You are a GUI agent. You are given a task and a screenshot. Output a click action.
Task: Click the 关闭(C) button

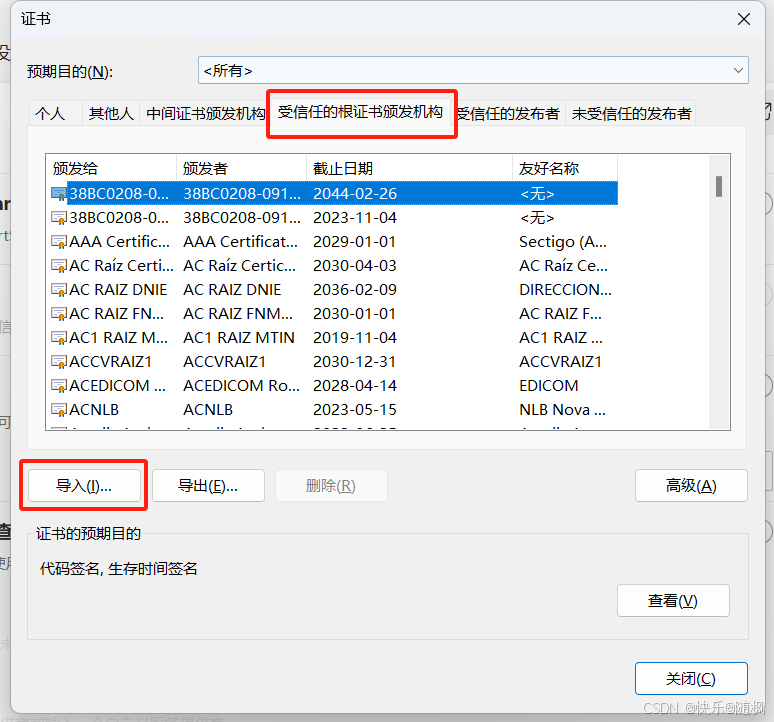[691, 679]
